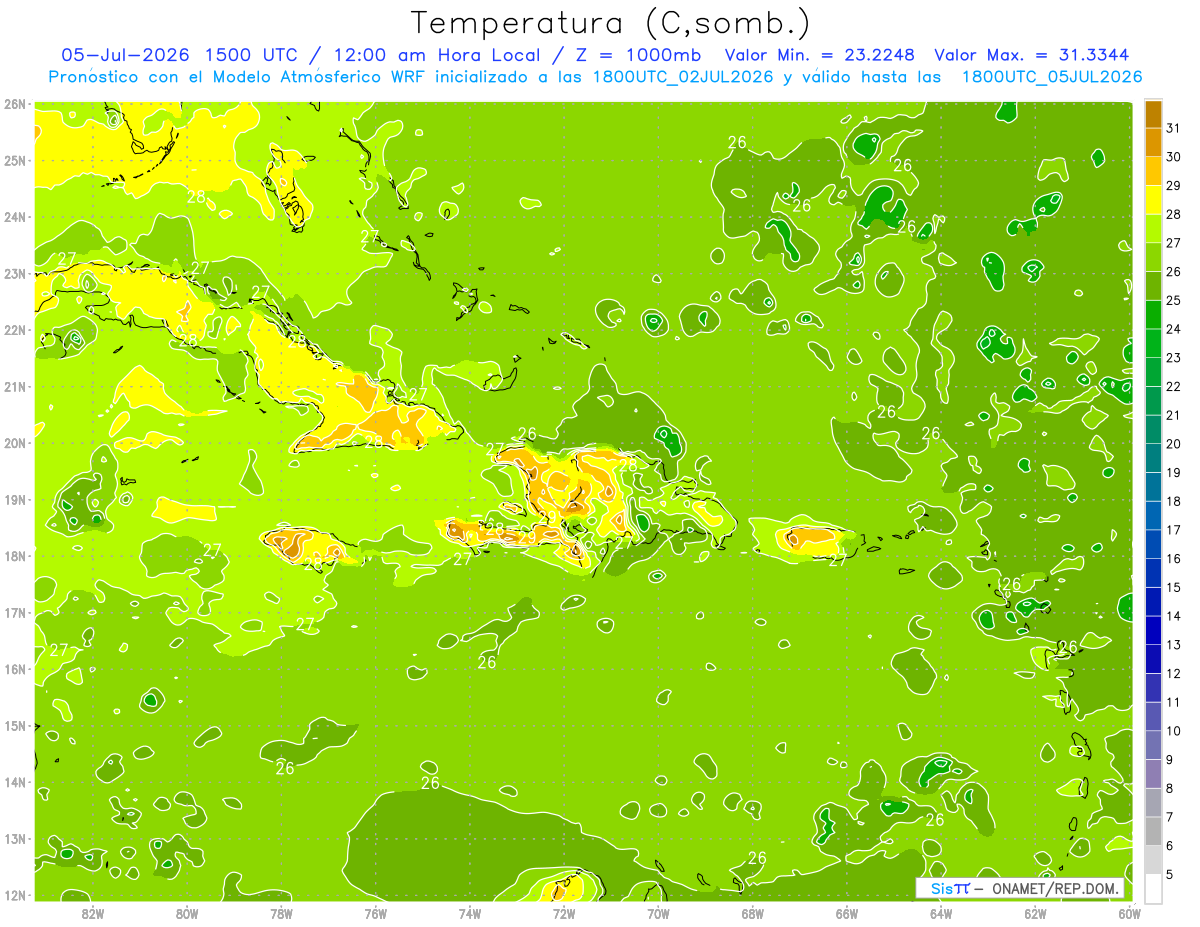Screen dimensions: 1200x927
Task: Click the 70W longitude axis label
Action: (x=658, y=913)
